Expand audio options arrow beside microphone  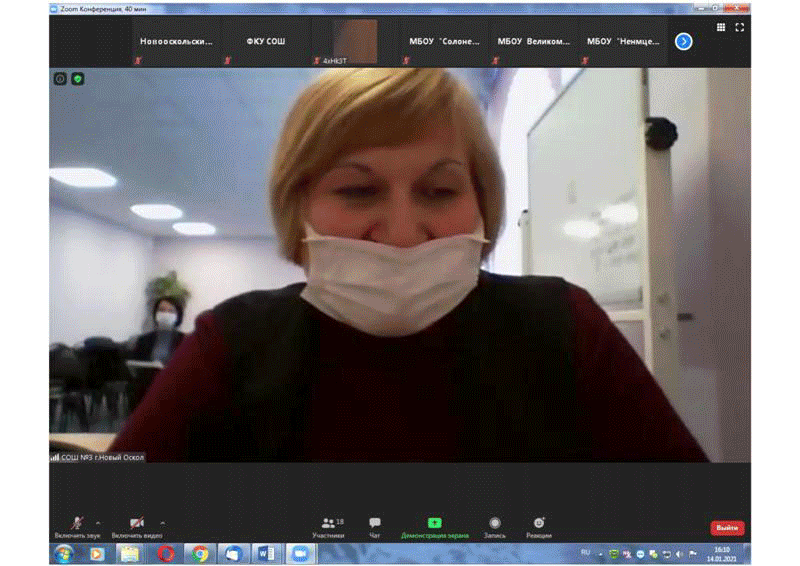[x=98, y=522]
